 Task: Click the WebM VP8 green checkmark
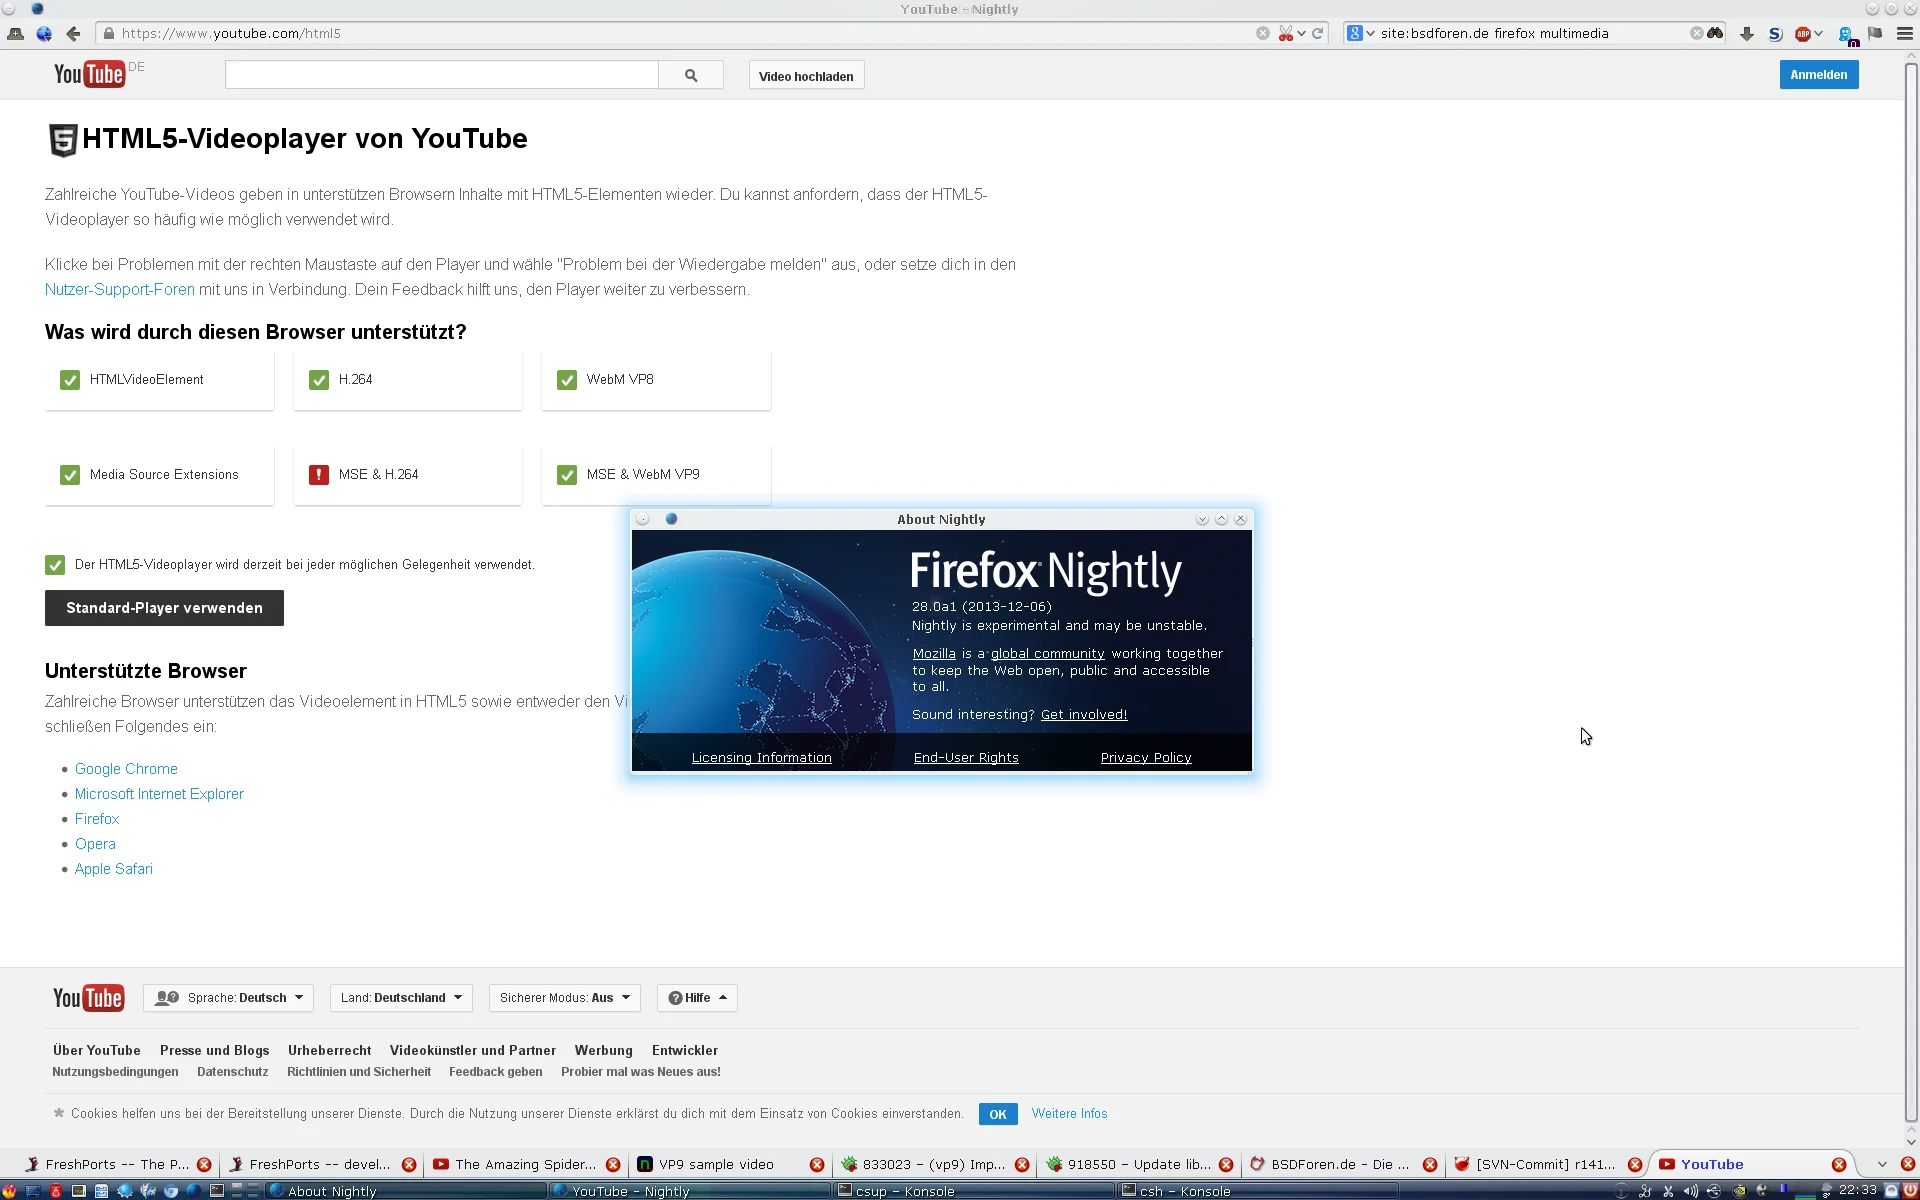[x=567, y=380]
